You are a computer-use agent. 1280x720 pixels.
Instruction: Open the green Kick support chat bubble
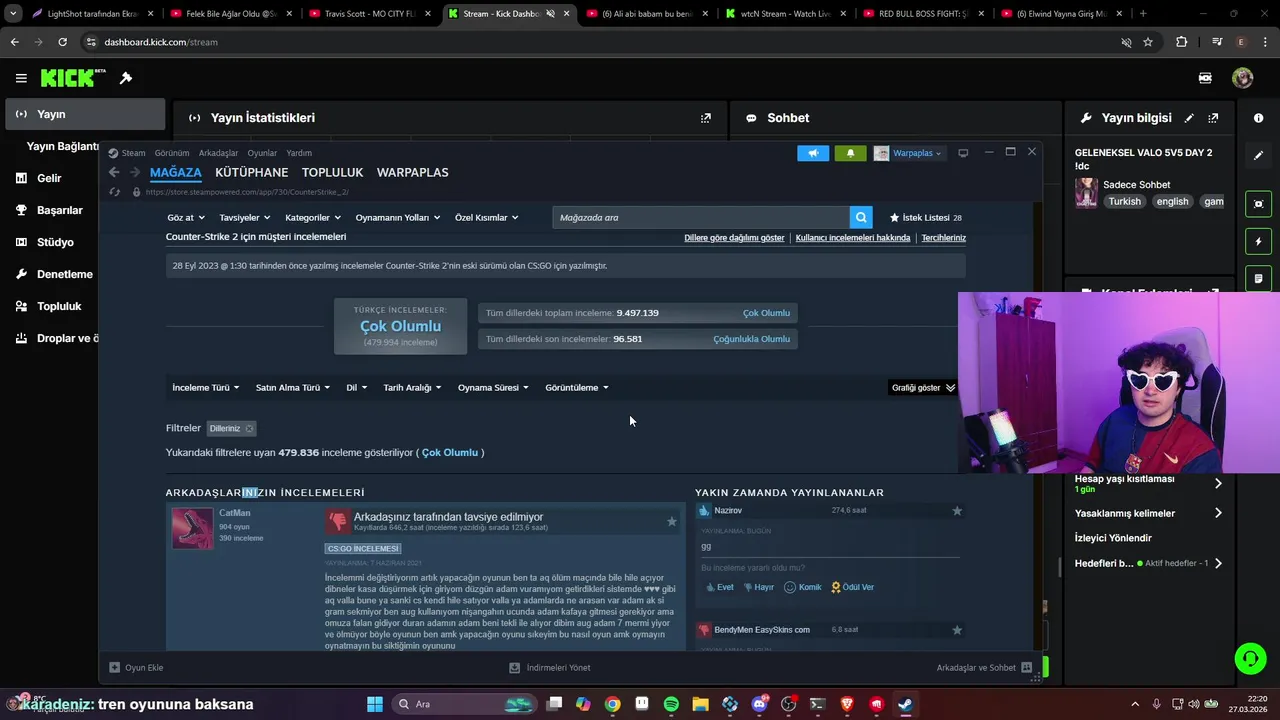point(1250,658)
